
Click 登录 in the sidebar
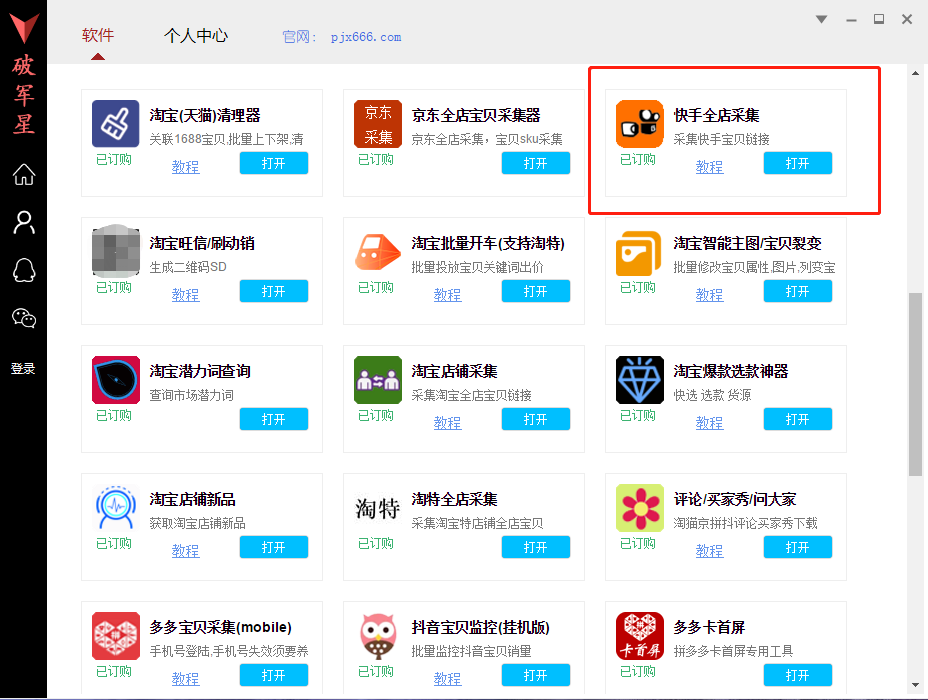(x=23, y=369)
